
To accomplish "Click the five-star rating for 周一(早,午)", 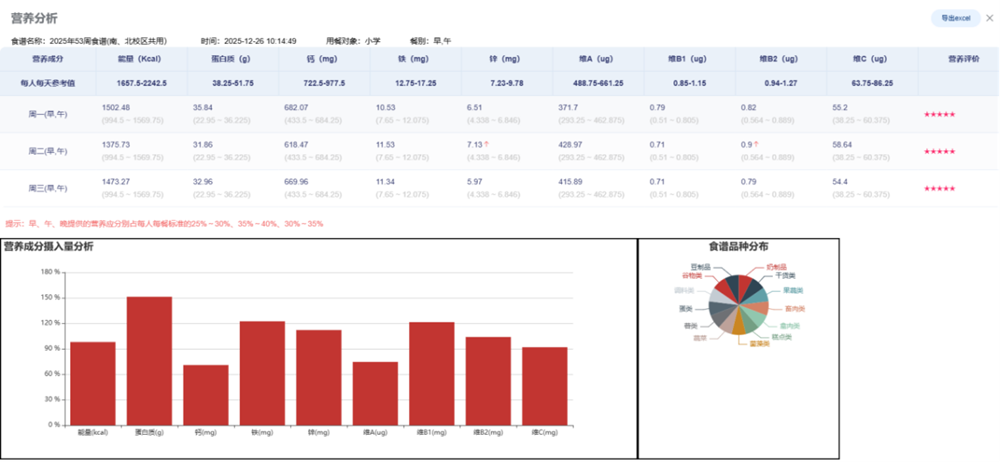I will 939,114.
